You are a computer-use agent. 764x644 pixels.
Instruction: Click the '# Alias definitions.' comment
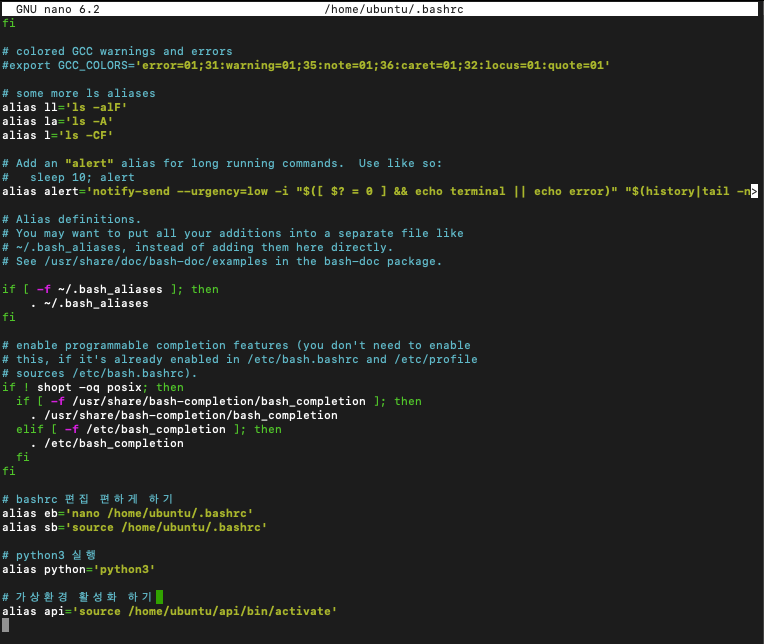72,219
